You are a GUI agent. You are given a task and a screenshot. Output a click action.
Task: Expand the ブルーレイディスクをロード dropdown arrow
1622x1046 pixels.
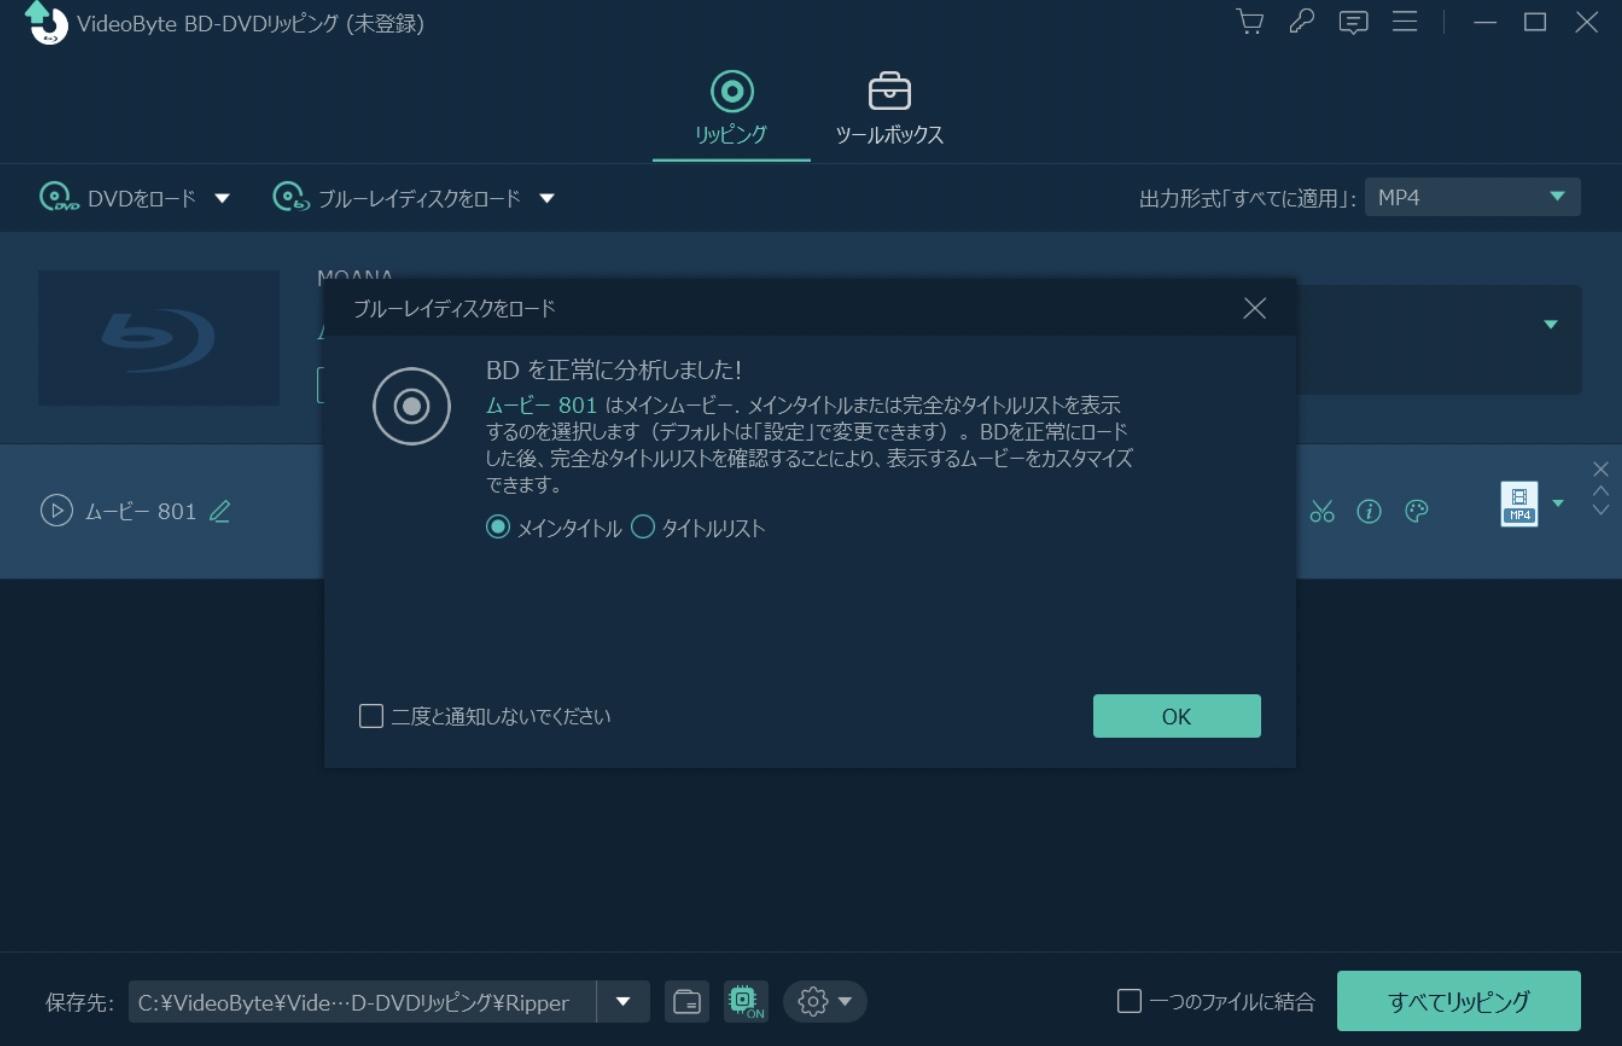point(547,198)
